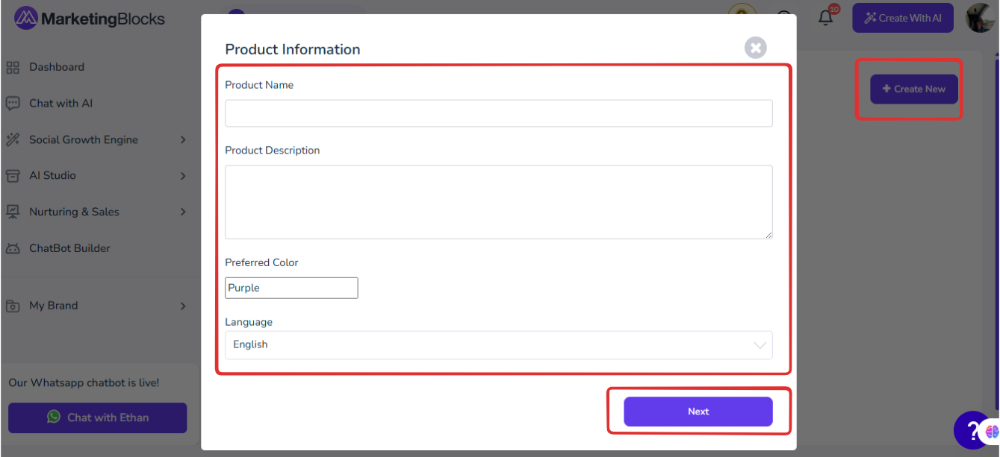Open the Language dropdown showing English
Viewport: 1000px width, 457px height.
pyautogui.click(x=499, y=345)
